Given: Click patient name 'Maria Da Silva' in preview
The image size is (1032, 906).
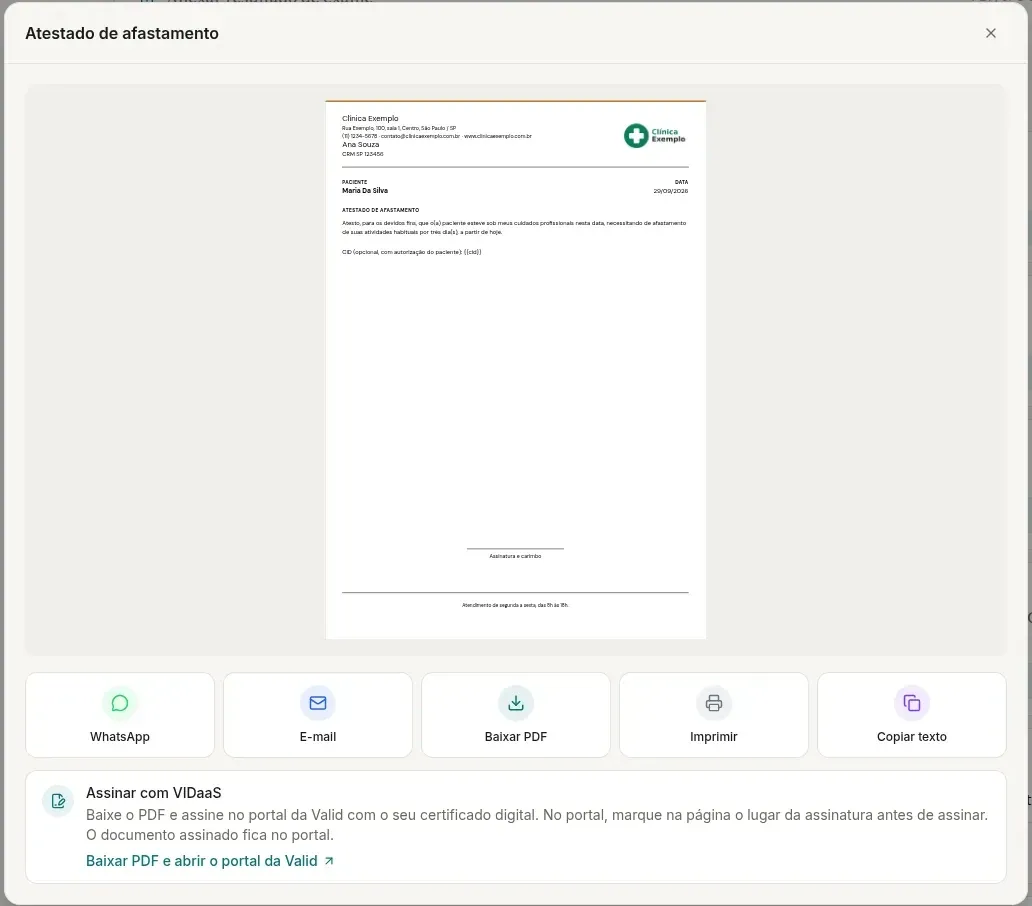Looking at the screenshot, I should point(365,191).
